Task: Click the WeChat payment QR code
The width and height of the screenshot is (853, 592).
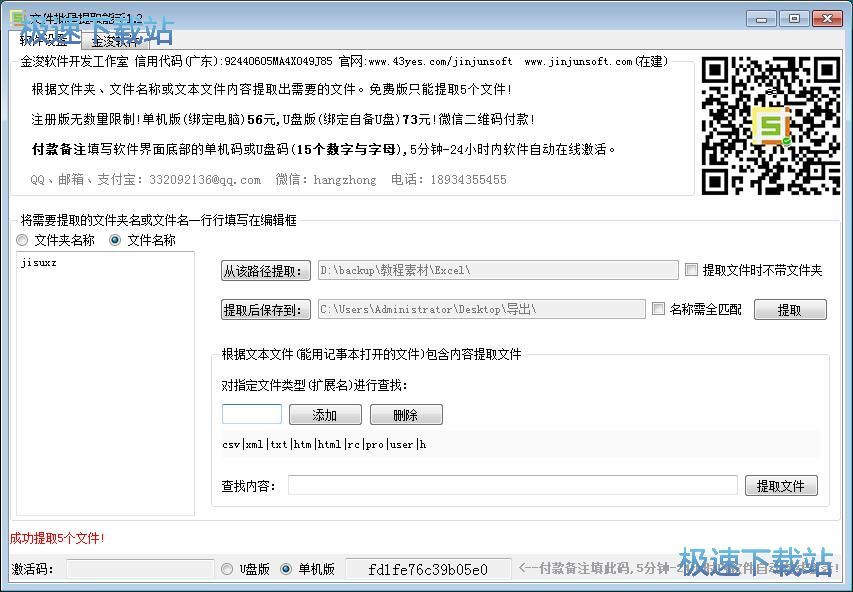Action: point(770,125)
